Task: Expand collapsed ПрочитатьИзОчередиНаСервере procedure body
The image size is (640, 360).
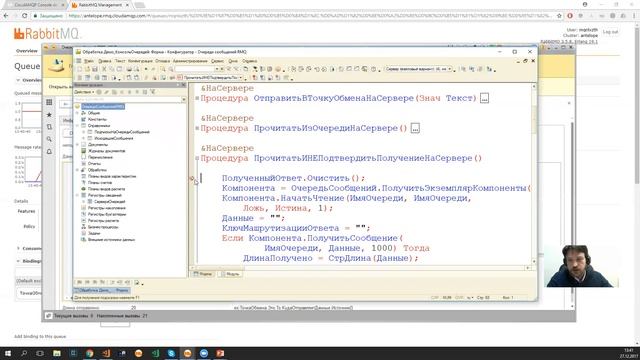Action: (415, 129)
